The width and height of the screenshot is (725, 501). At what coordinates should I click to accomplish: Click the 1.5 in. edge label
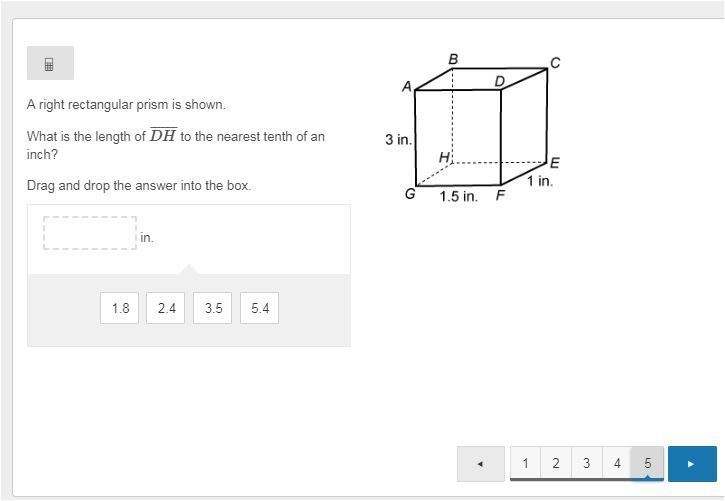pyautogui.click(x=458, y=196)
